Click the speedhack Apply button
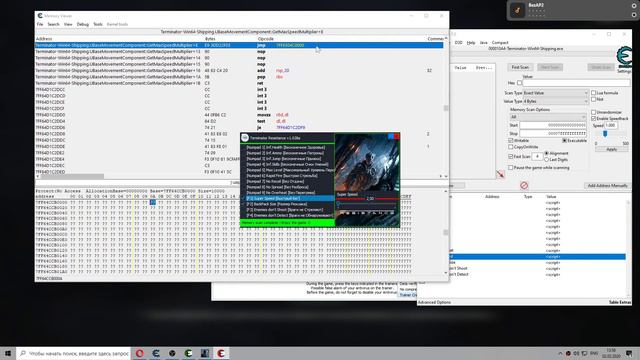This screenshot has width=640, height=360. 611,149
